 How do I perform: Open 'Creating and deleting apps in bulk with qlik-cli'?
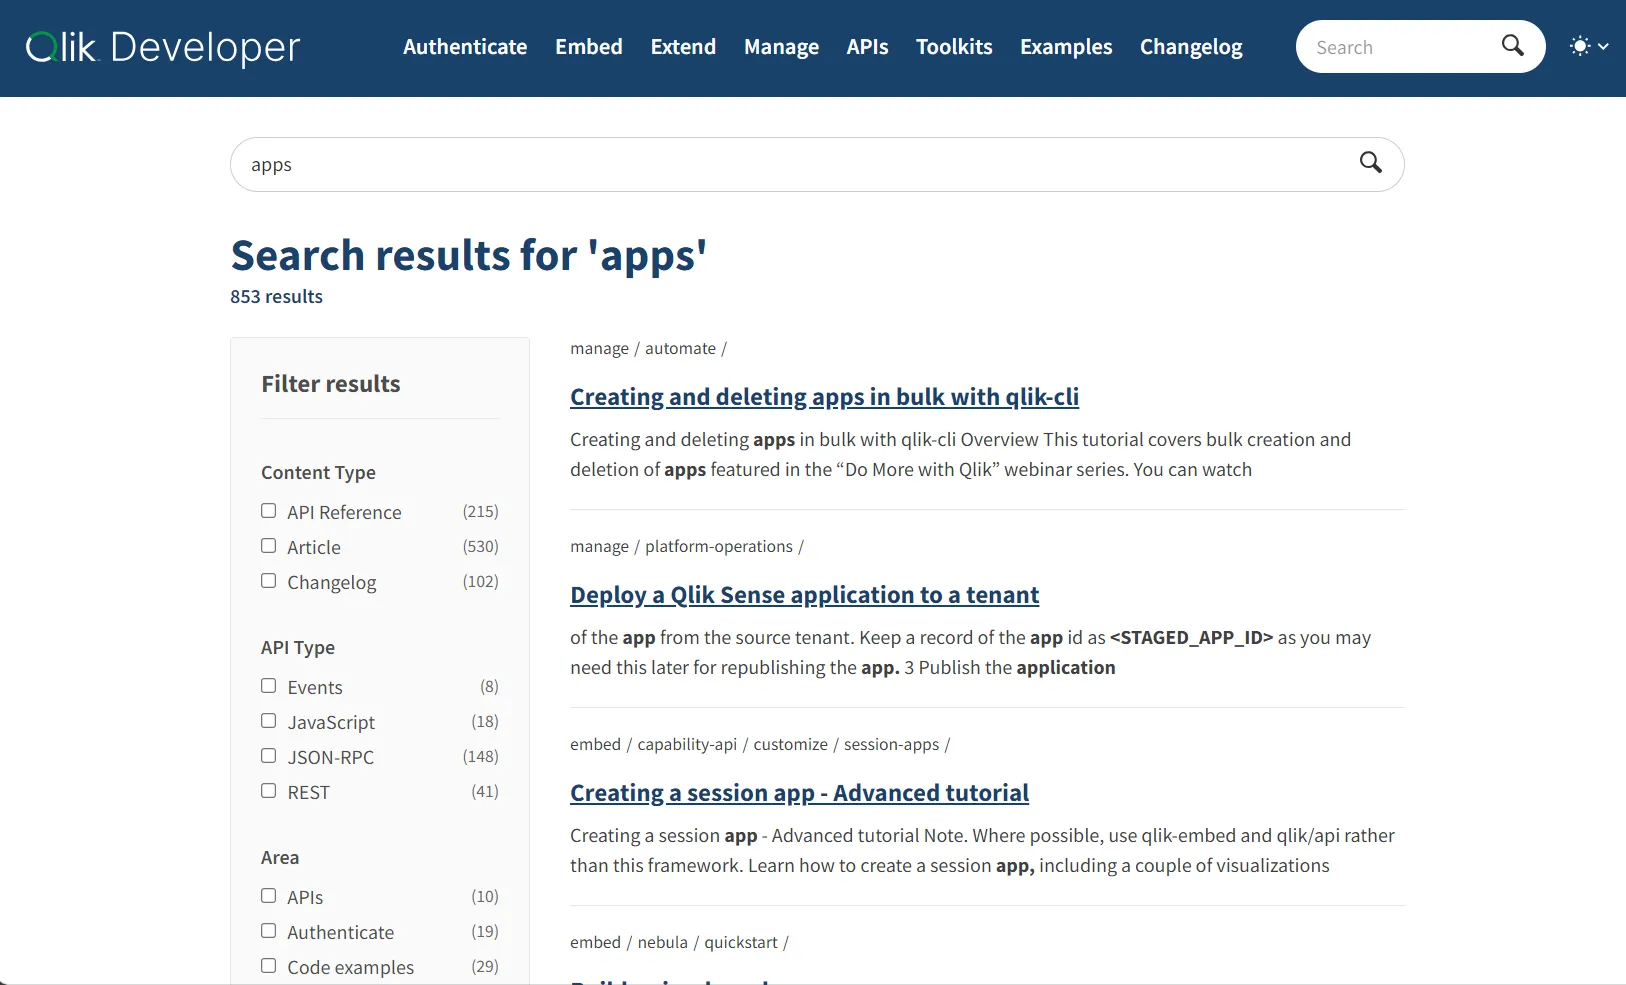coord(823,397)
